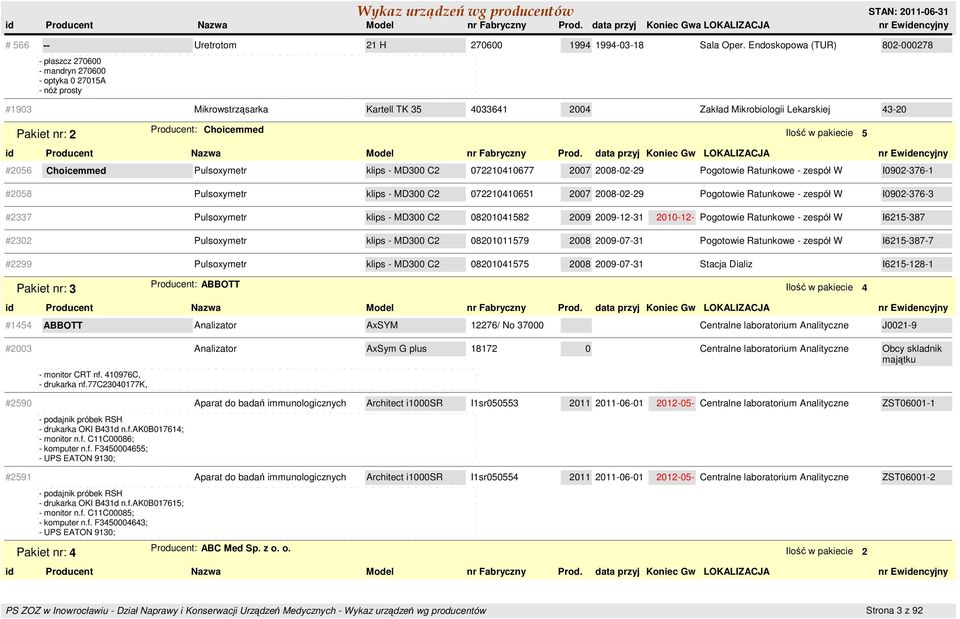Click the 'Pakiet nr: 3' group heading
Screen dimensions: 960x619
[46, 288]
